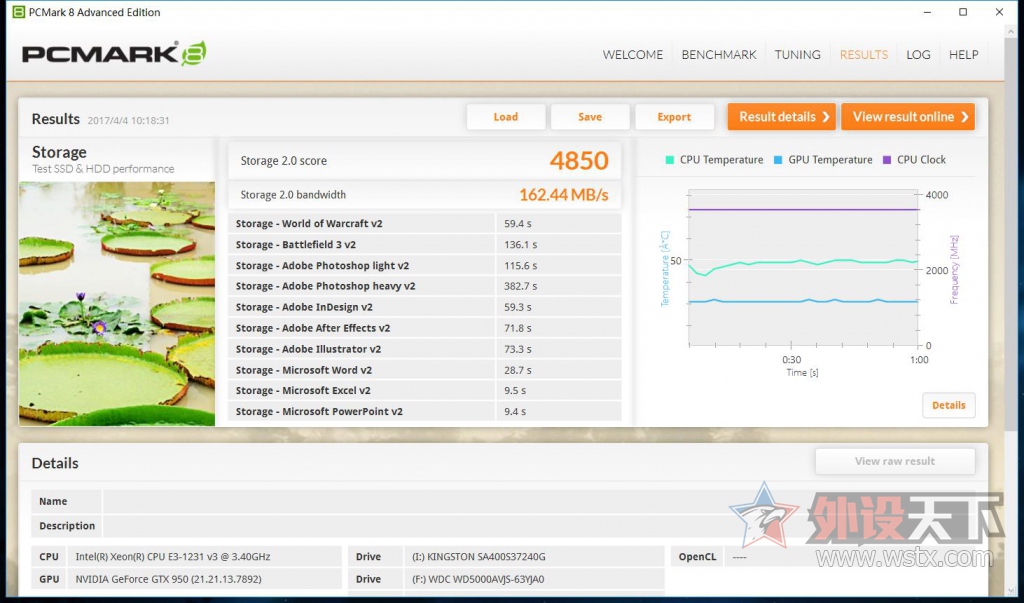Click the Load button
Screen dimensions: 1024x603
[x=505, y=117]
